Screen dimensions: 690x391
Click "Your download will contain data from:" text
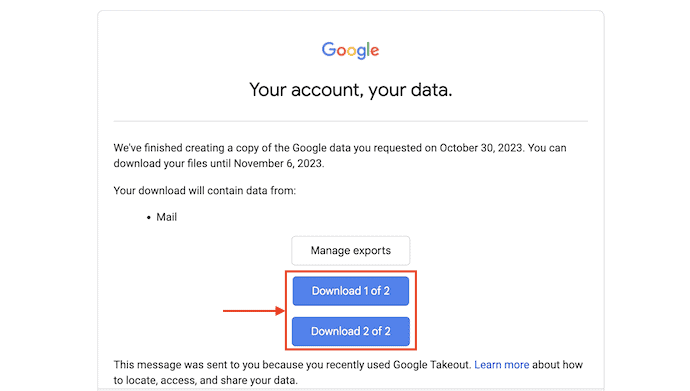(205, 190)
